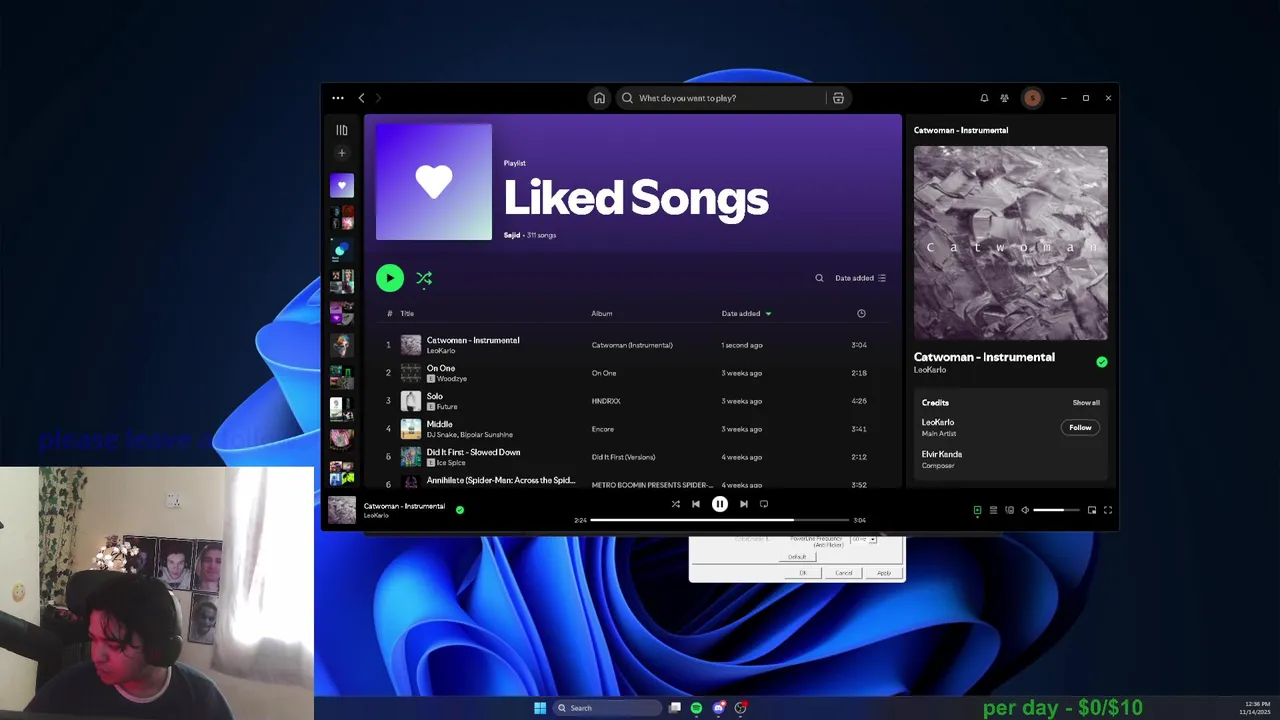1280x720 pixels.
Task: Click Default button in properties dialog
Action: tap(797, 557)
